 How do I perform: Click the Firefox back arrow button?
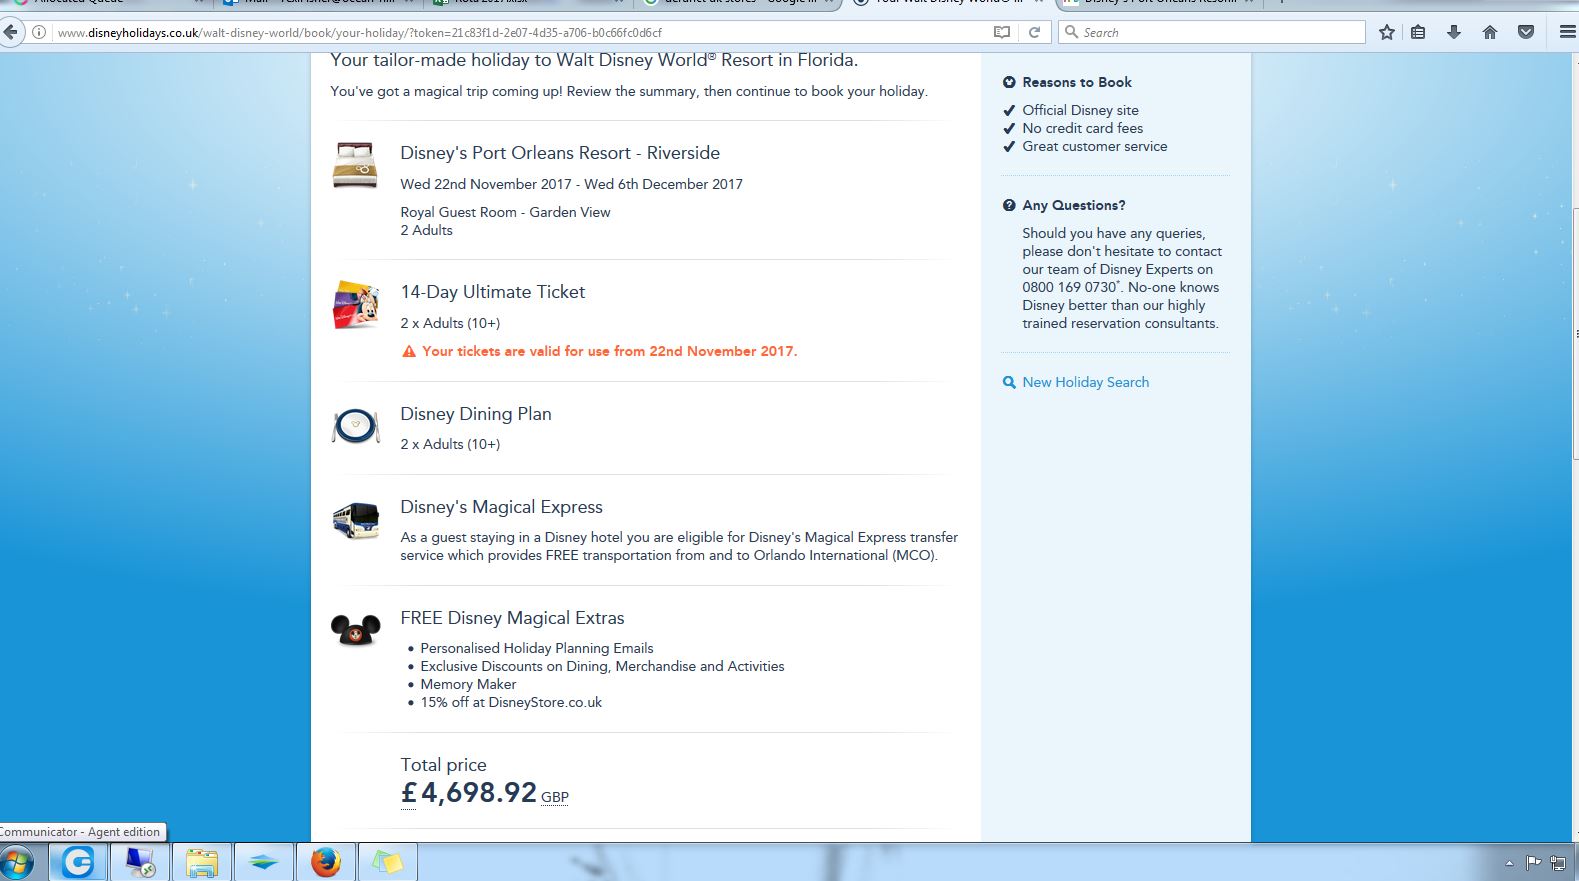click(9, 32)
